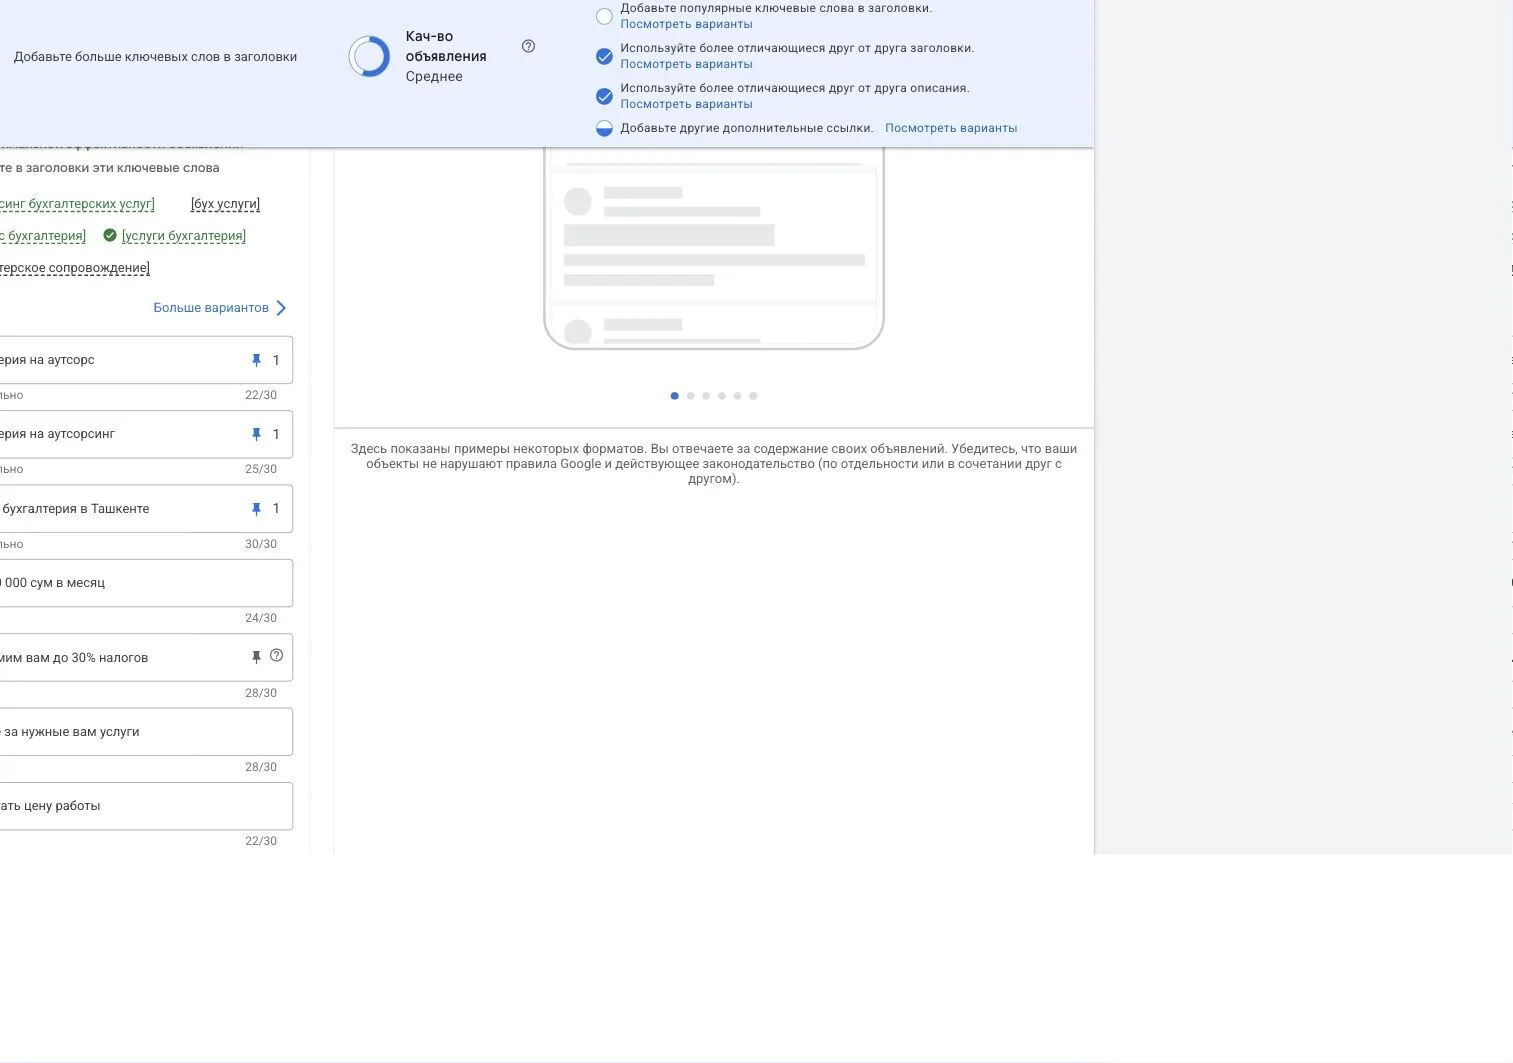The image size is (1513, 1063).
Task: View options for distinct descriptions suggestion
Action: (686, 104)
